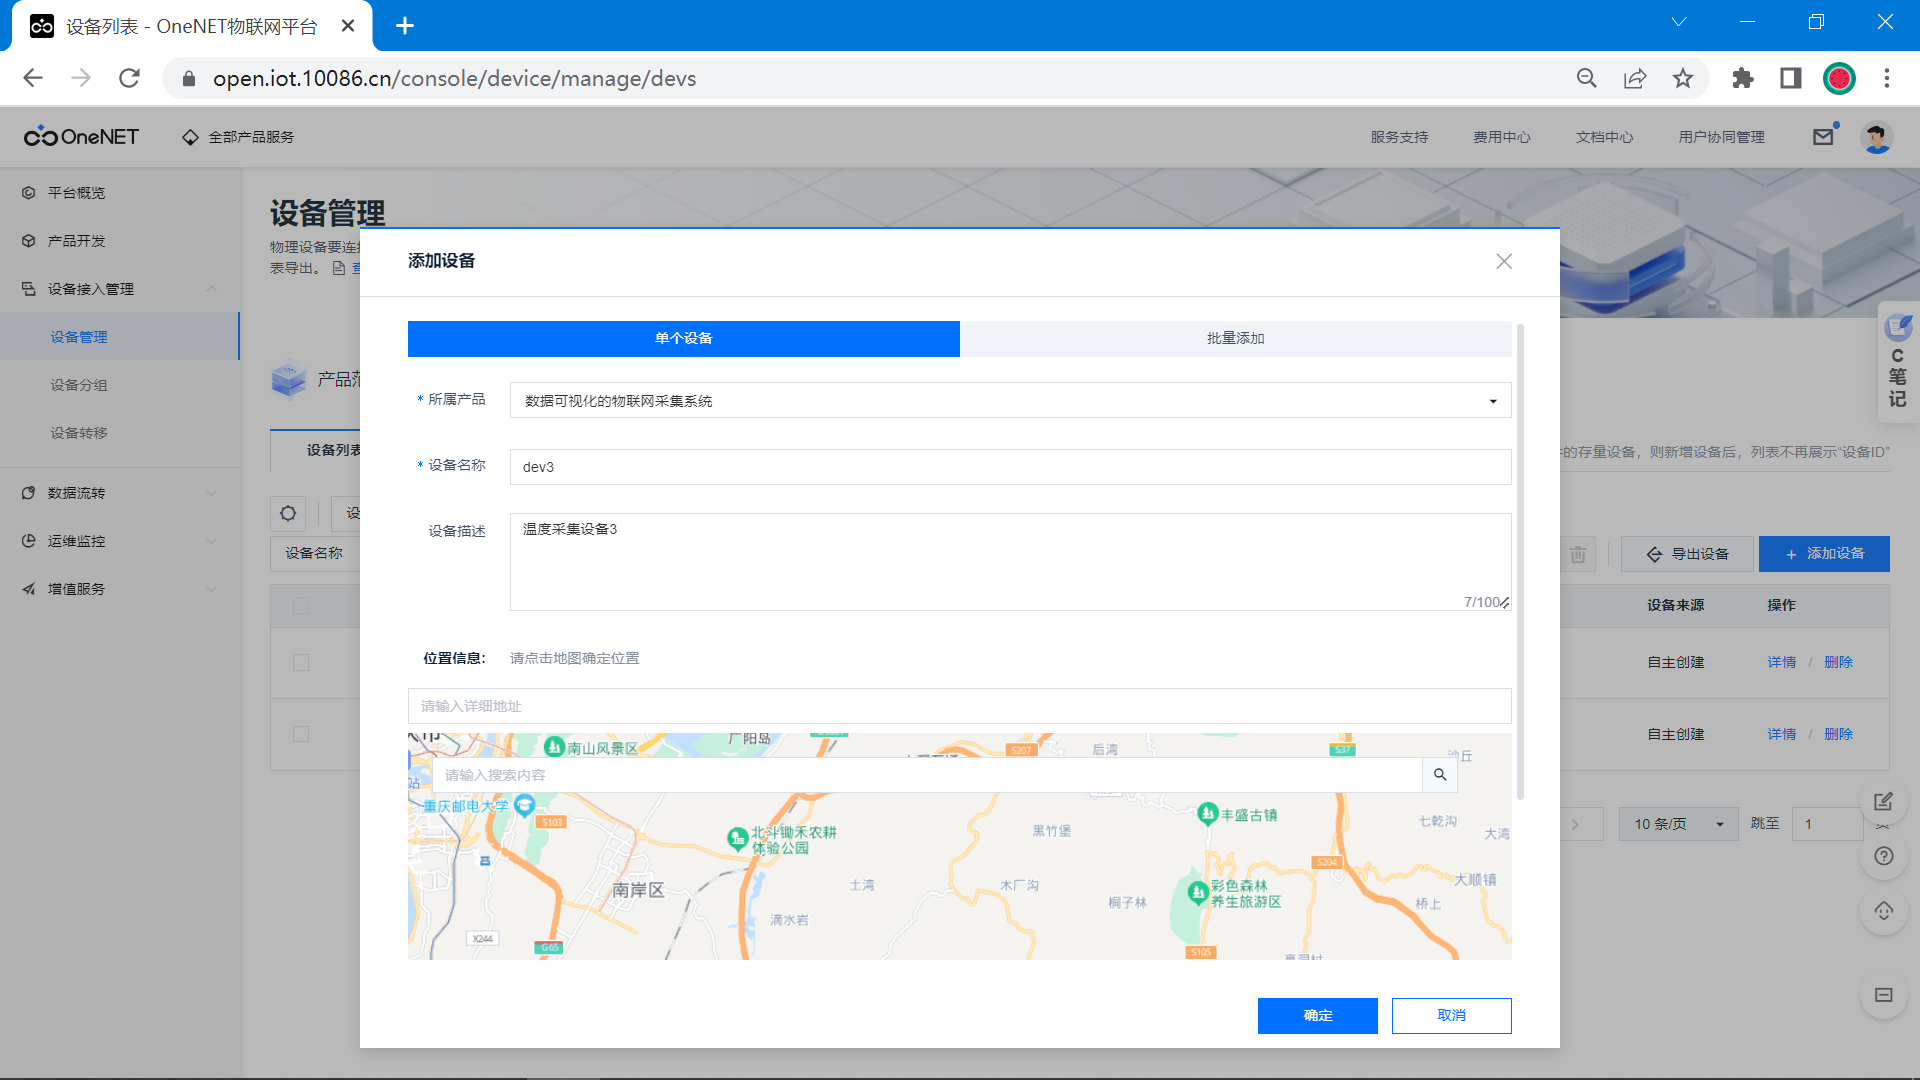The width and height of the screenshot is (1920, 1080).
Task: Click the edit feedback floating icon
Action: point(1884,801)
